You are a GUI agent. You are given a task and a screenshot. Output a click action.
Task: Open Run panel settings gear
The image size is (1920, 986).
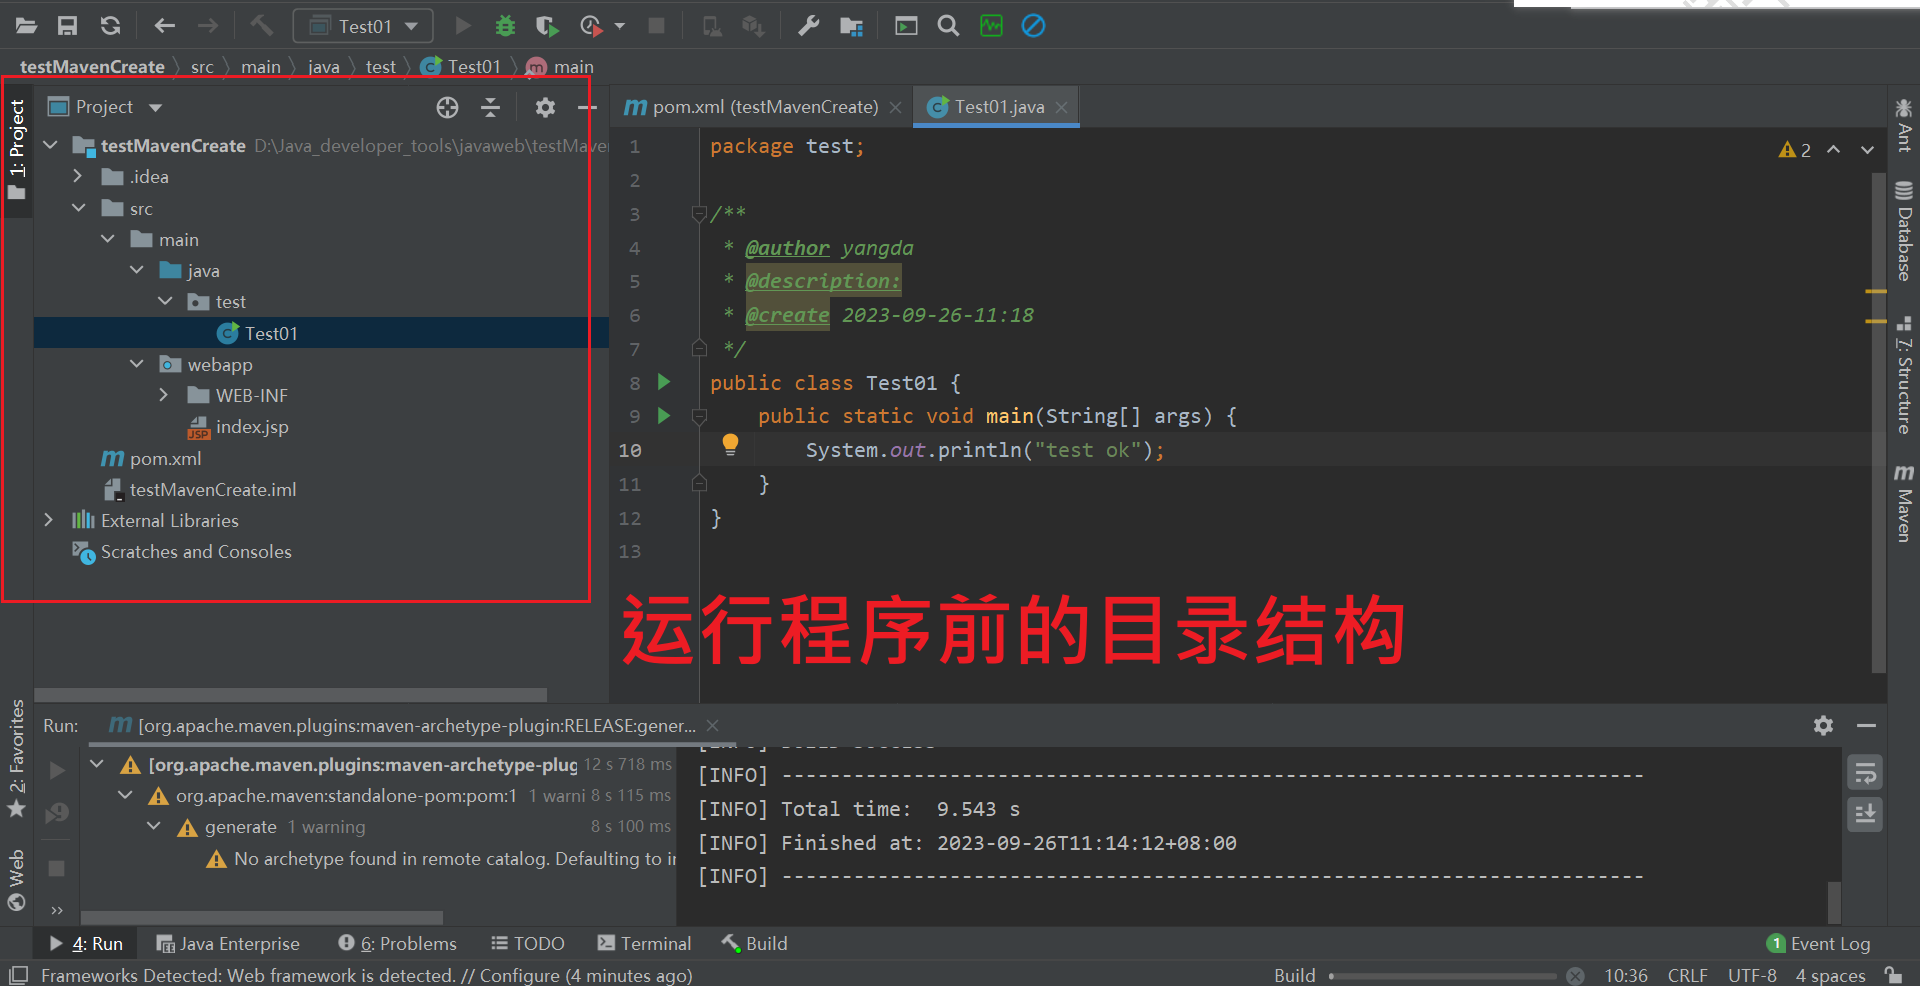click(1823, 726)
